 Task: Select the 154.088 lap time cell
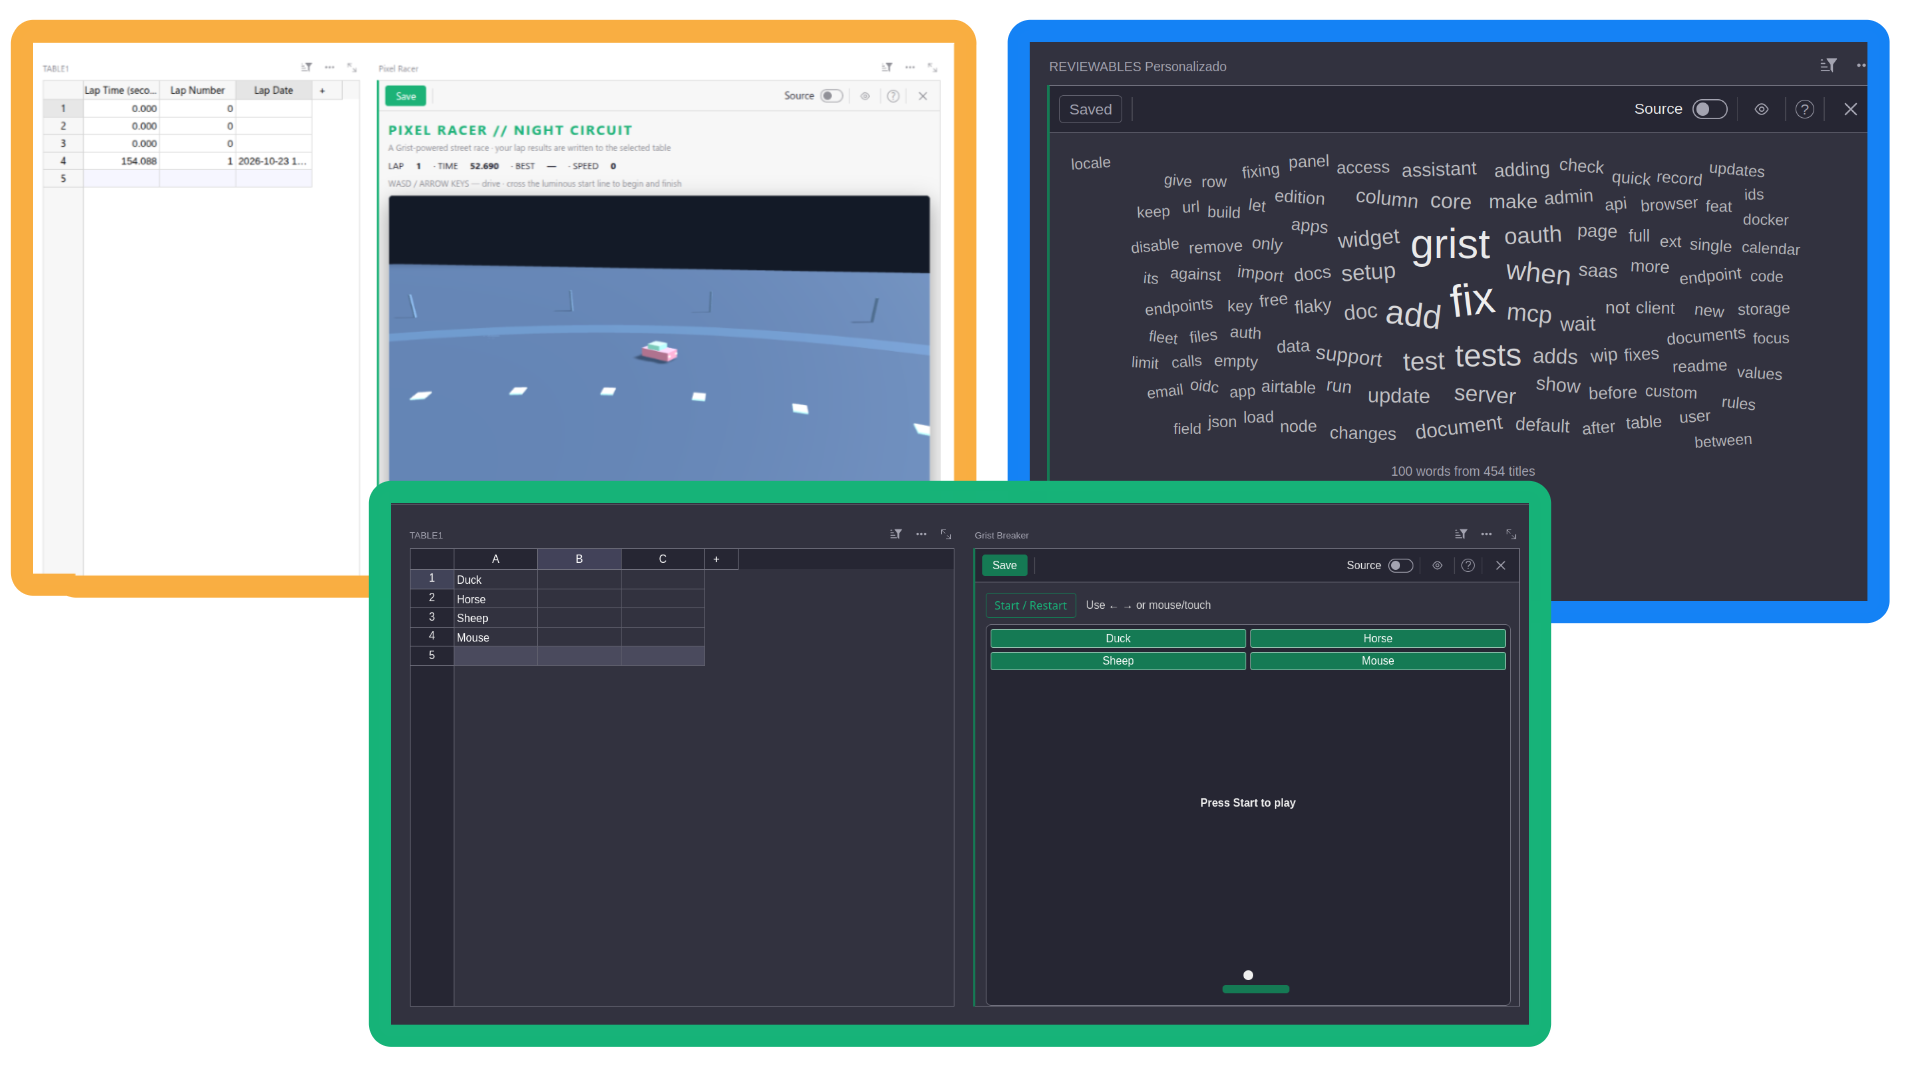click(x=121, y=161)
